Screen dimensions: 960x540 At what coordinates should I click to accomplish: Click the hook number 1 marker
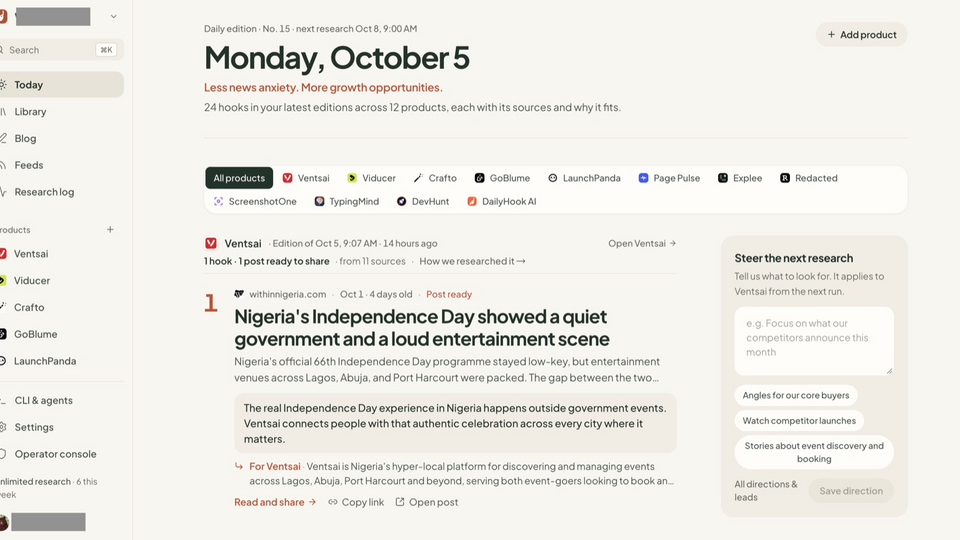pos(211,303)
